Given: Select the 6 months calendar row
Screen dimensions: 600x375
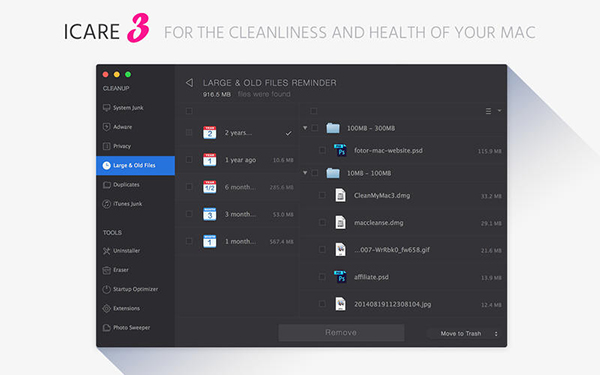Looking at the screenshot, I should click(239, 187).
